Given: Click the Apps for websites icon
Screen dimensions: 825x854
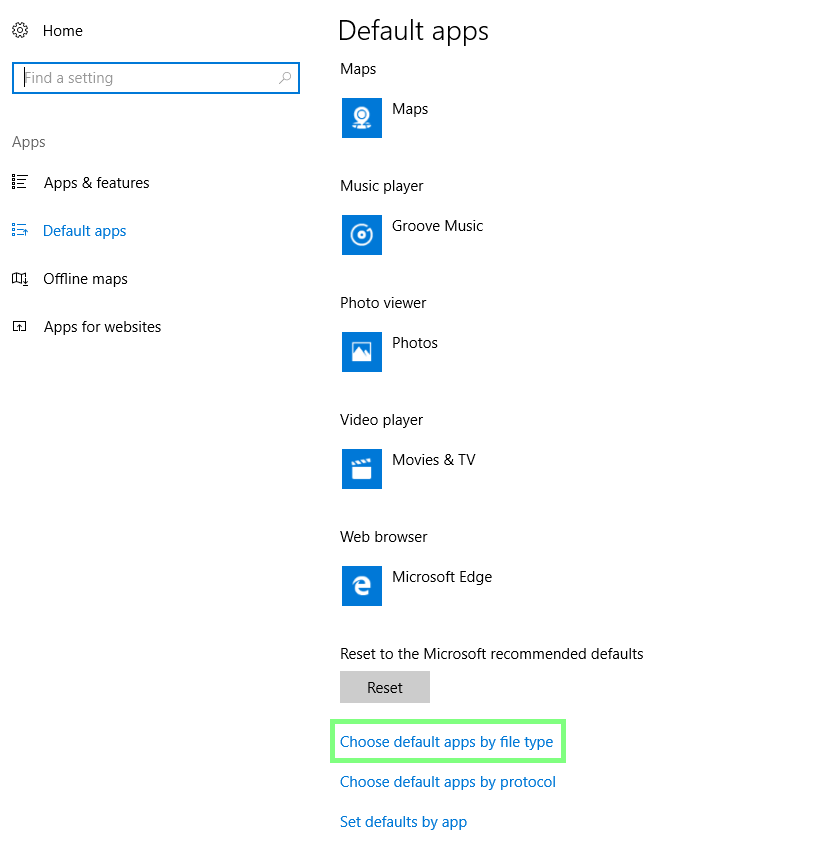Looking at the screenshot, I should tap(20, 327).
